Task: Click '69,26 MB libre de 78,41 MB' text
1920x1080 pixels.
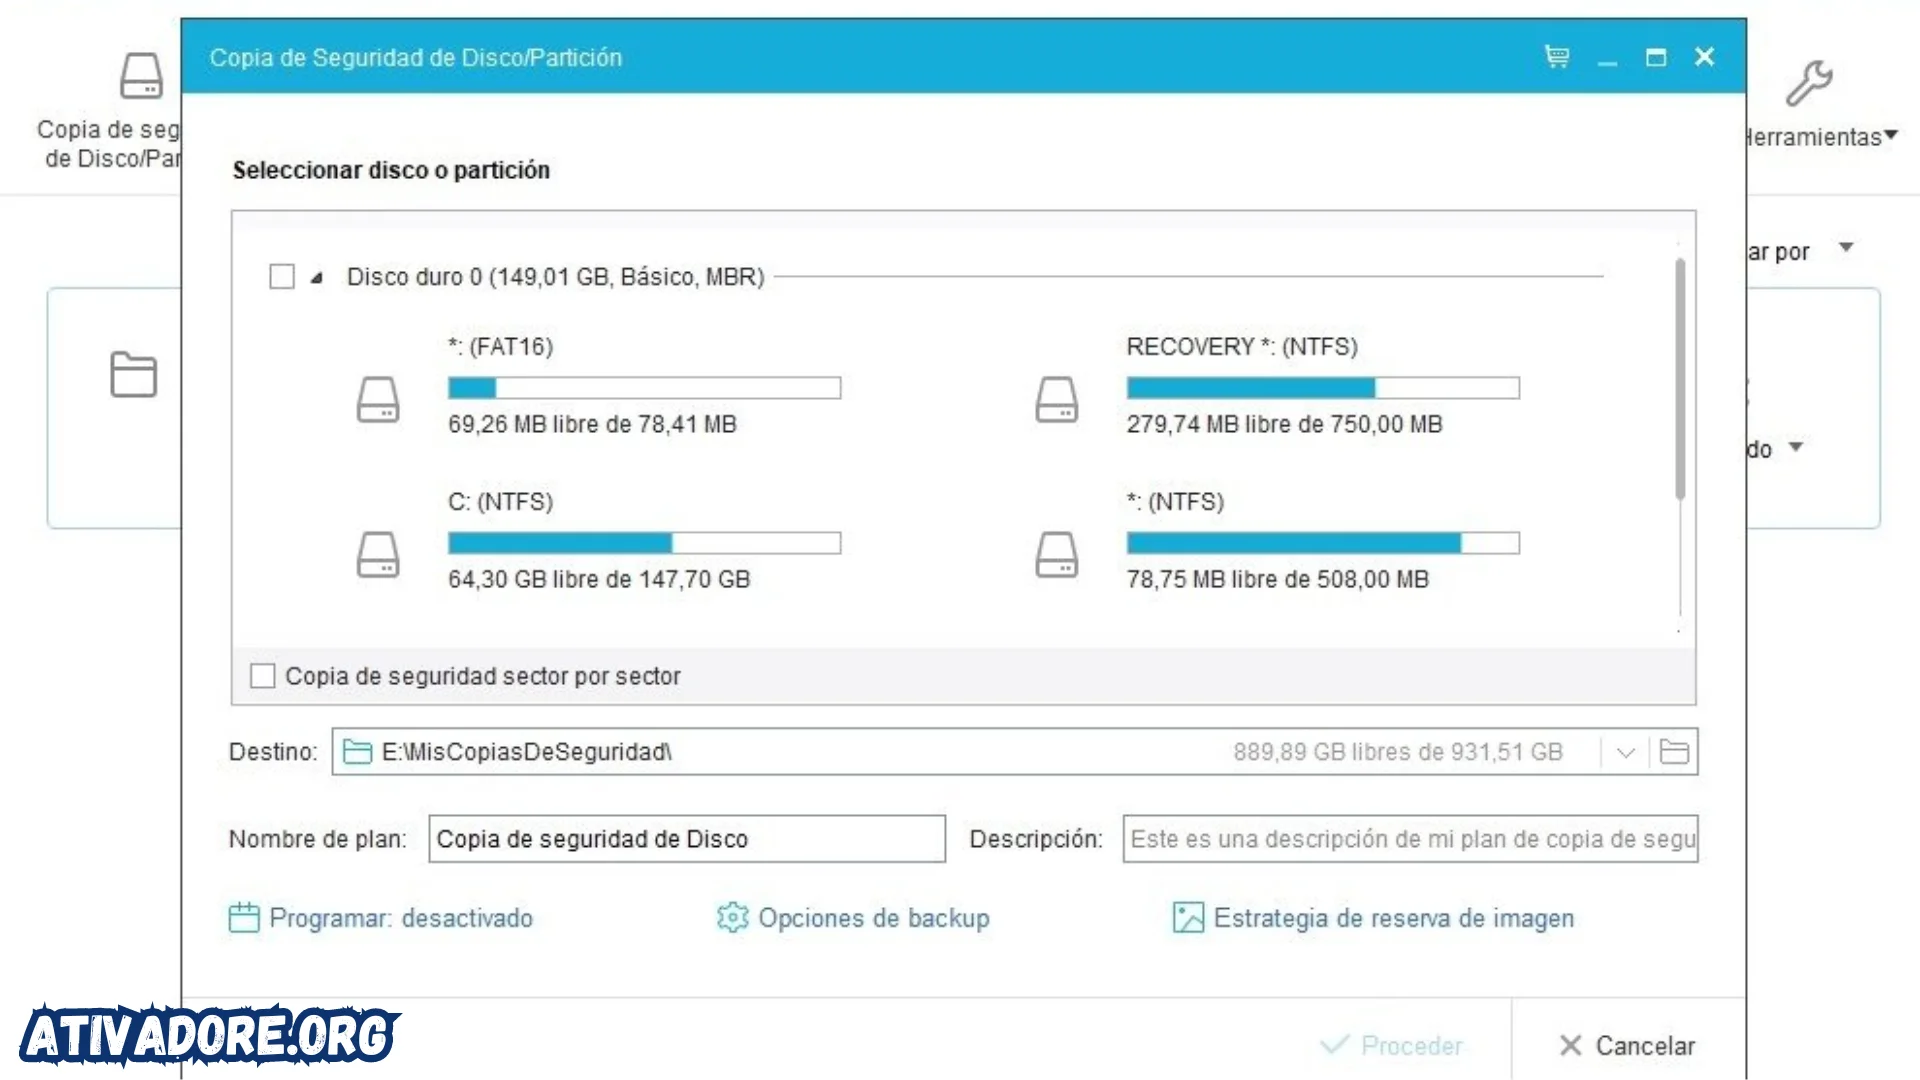Action: 592,424
